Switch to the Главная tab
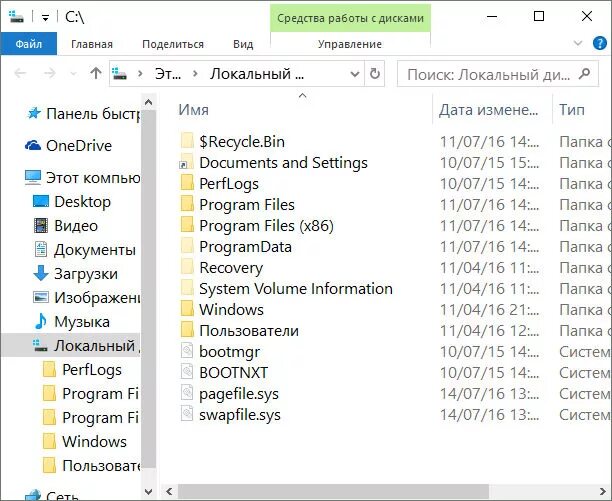612x501 pixels. click(92, 44)
